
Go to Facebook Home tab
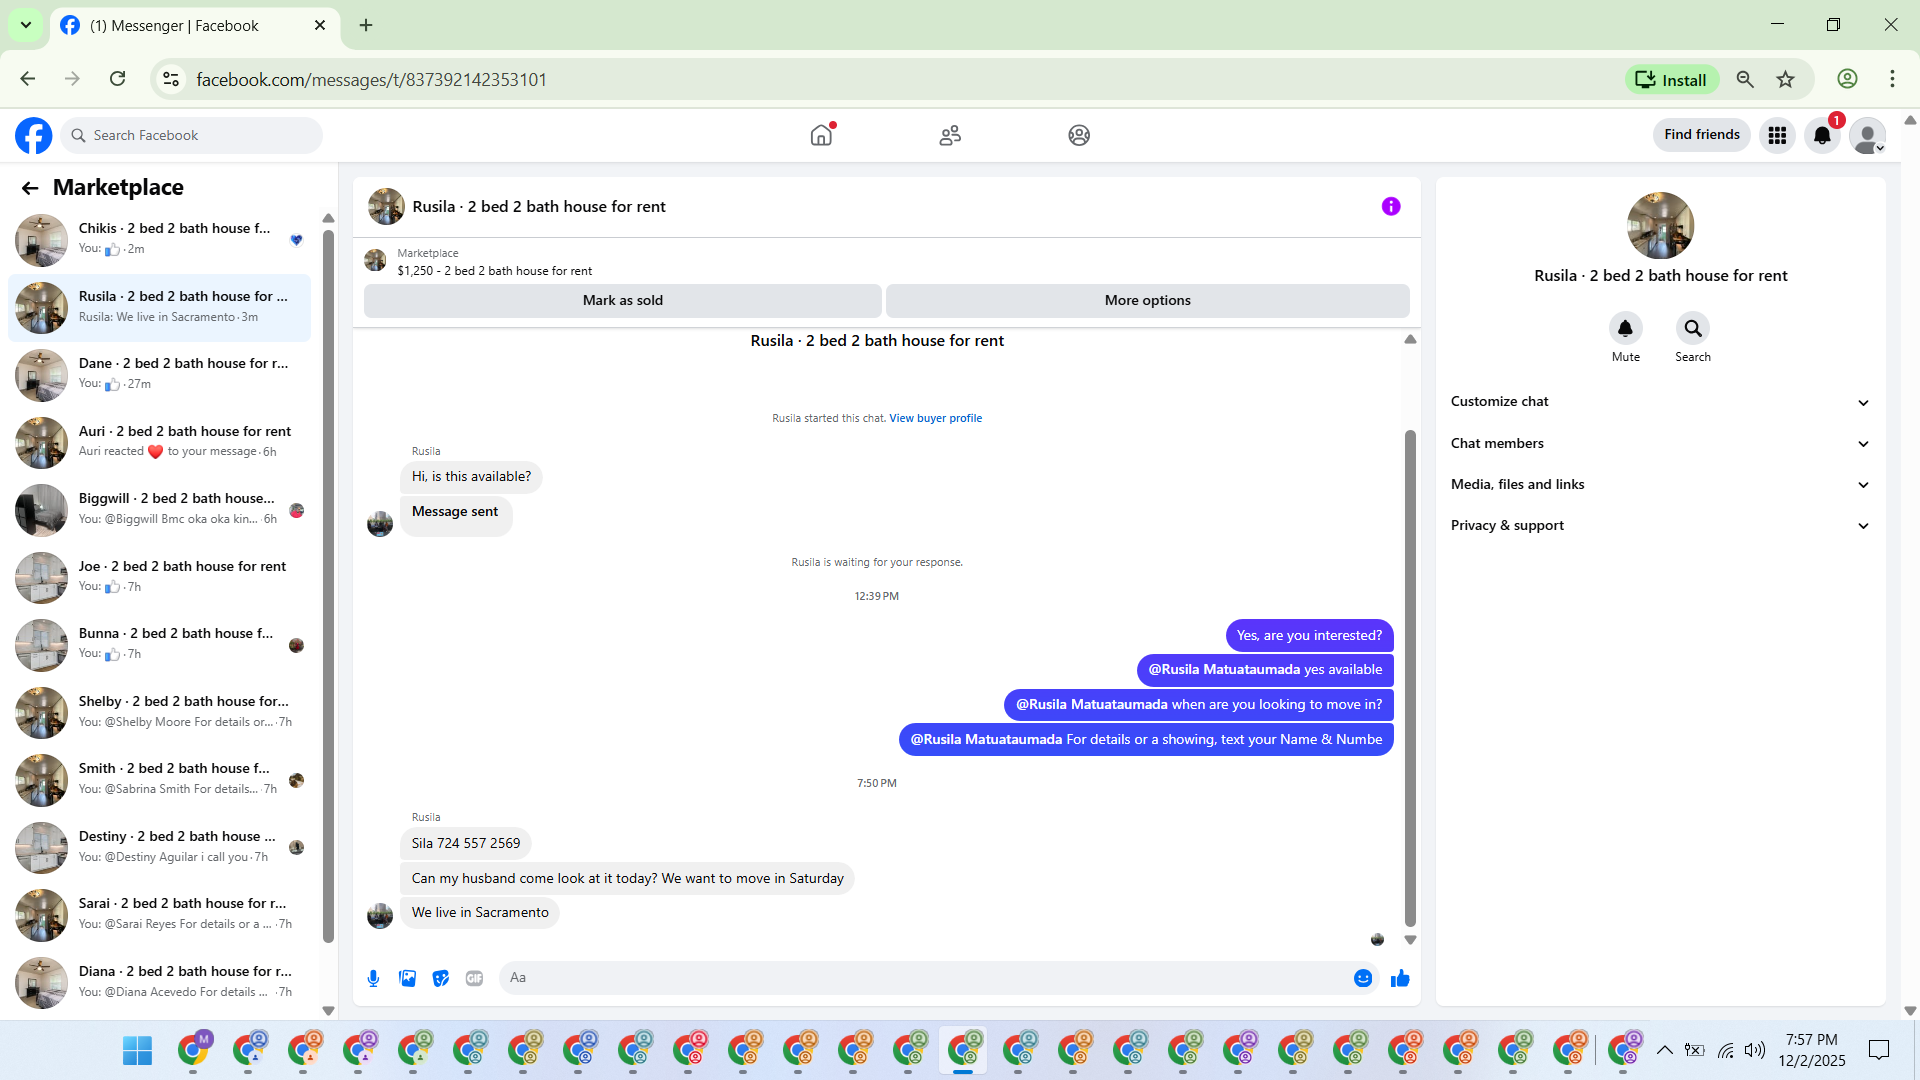click(x=821, y=135)
